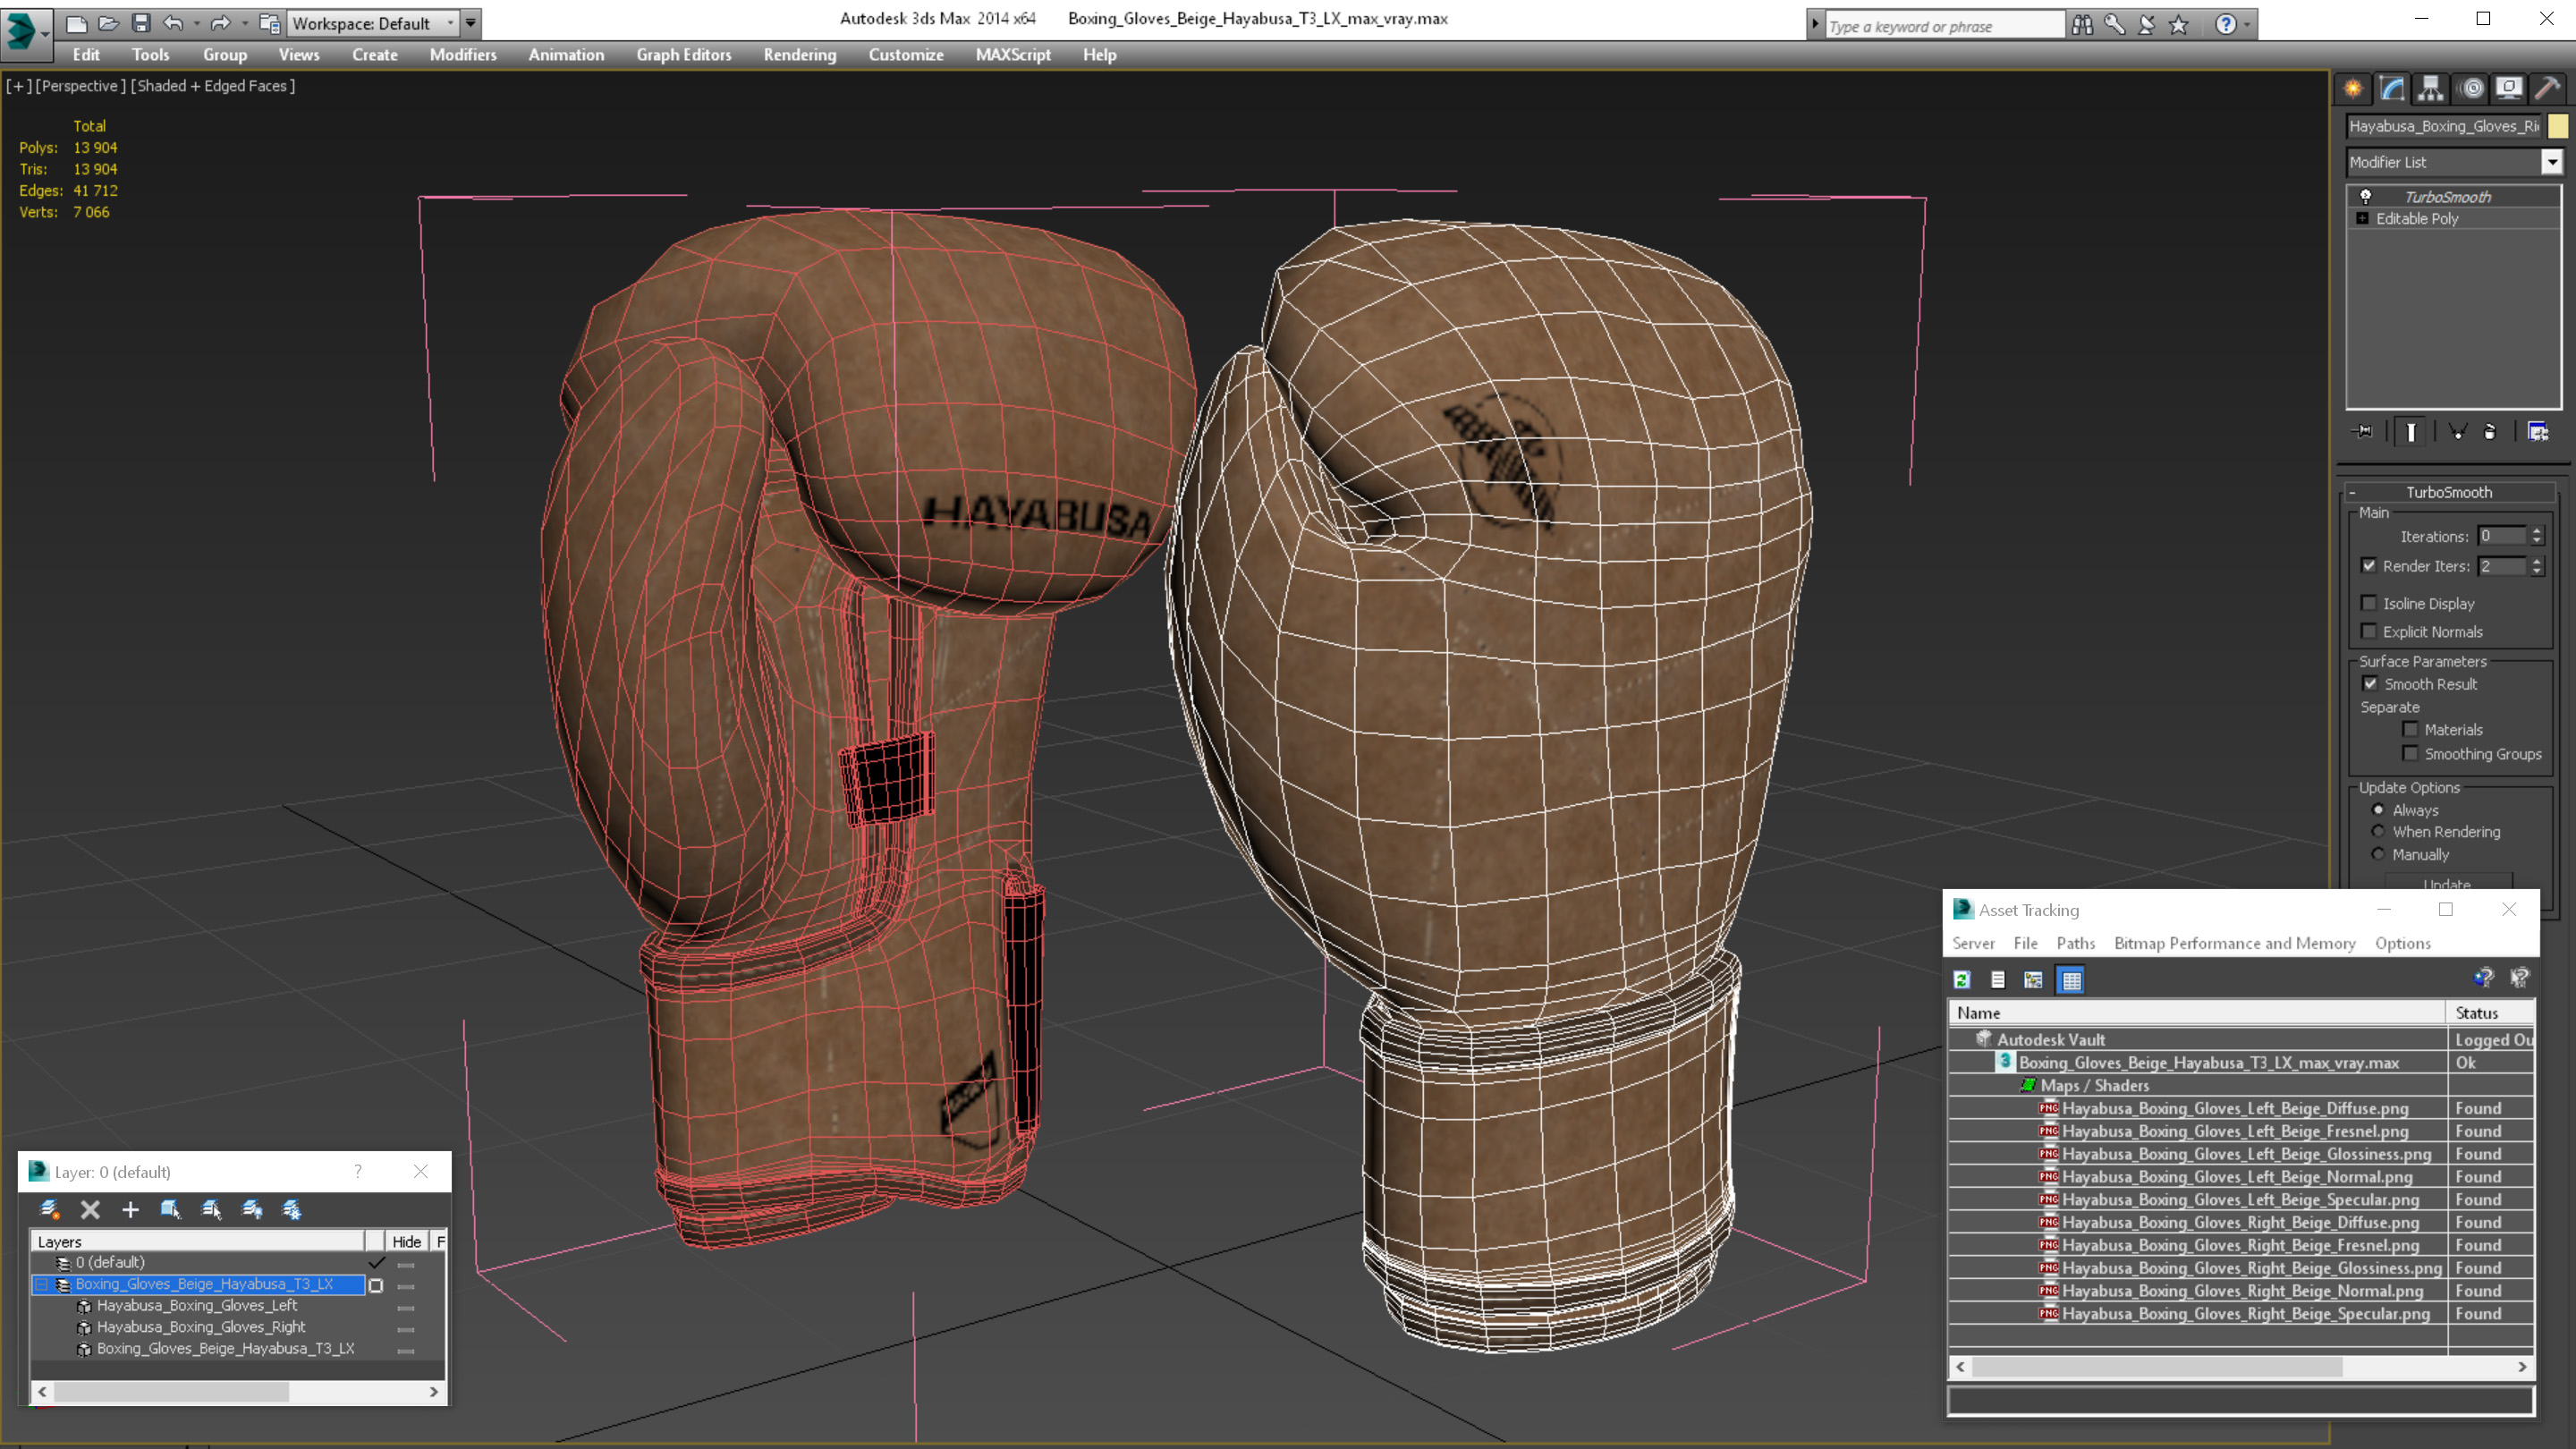Image resolution: width=2576 pixels, height=1449 pixels.
Task: Select the Hayabusa_Boxing_Gloves_Left layer item
Action: tap(197, 1305)
